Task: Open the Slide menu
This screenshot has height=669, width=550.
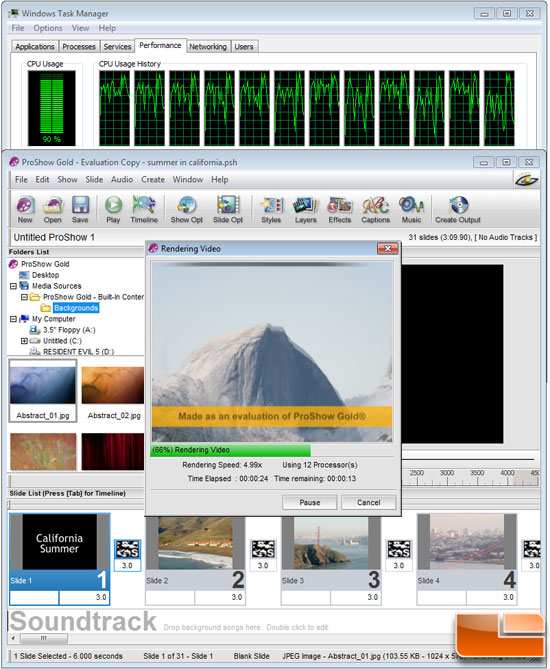Action: coord(94,180)
